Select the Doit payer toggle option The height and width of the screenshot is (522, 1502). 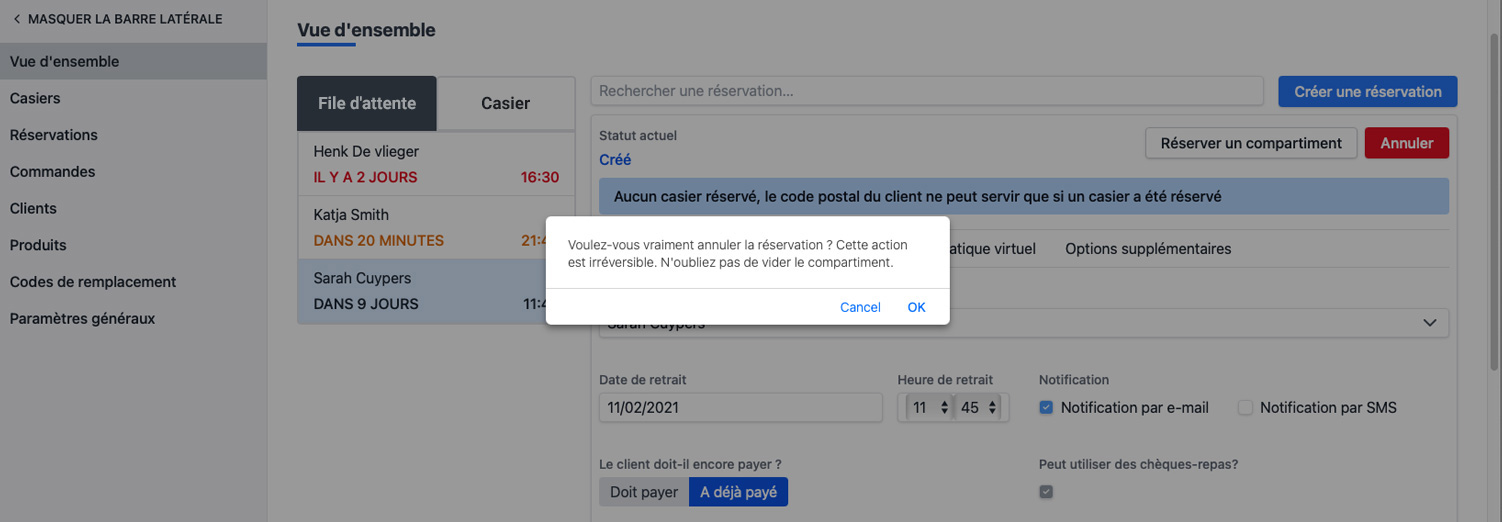[x=644, y=492]
